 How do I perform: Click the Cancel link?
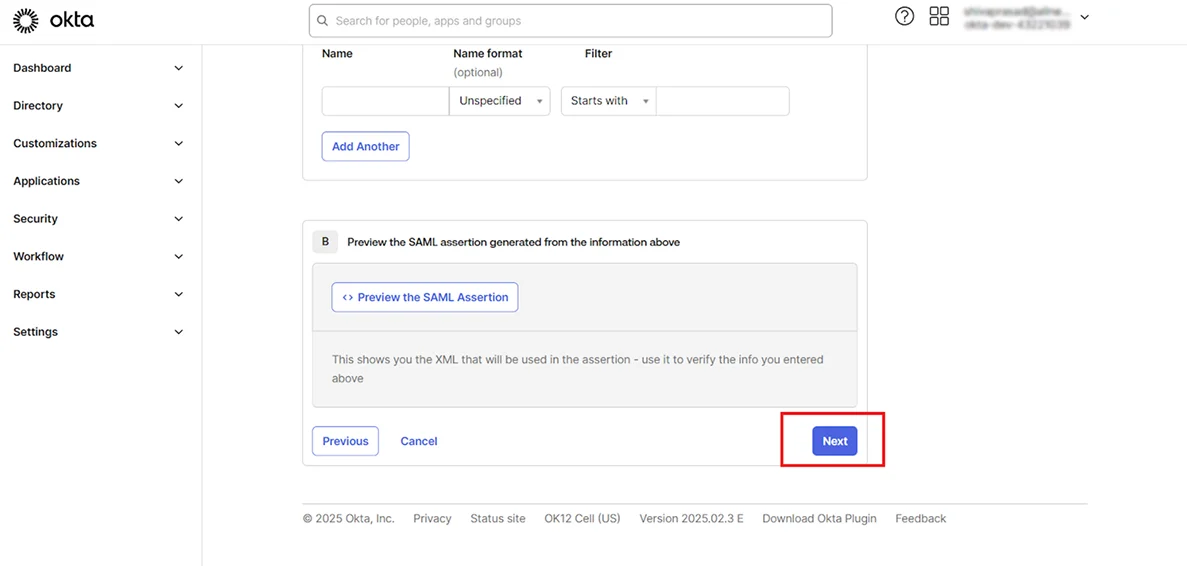[x=419, y=441]
